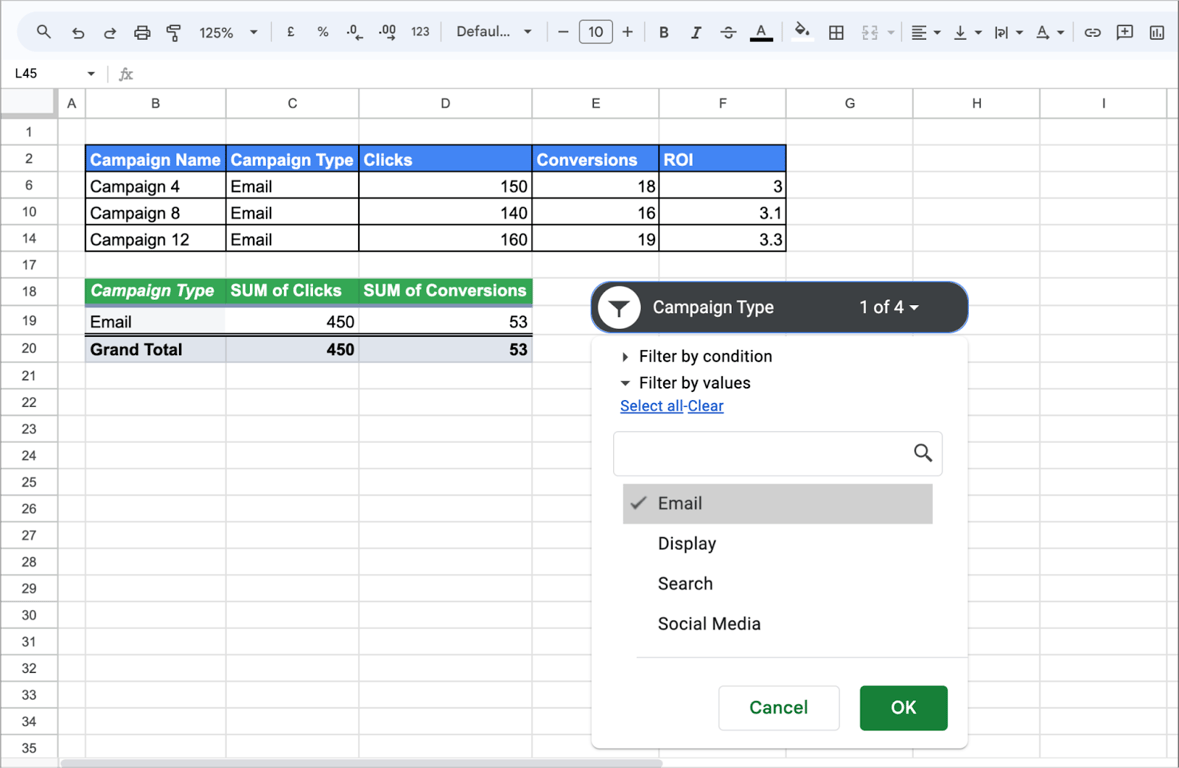Decrease font size with minus button

point(563,32)
